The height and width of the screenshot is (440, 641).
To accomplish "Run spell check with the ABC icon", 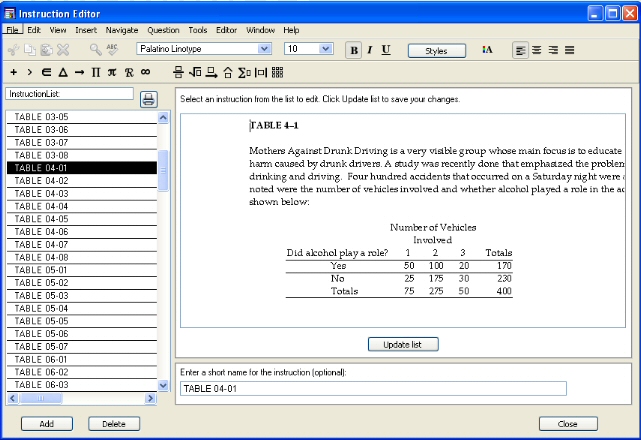I will point(112,50).
